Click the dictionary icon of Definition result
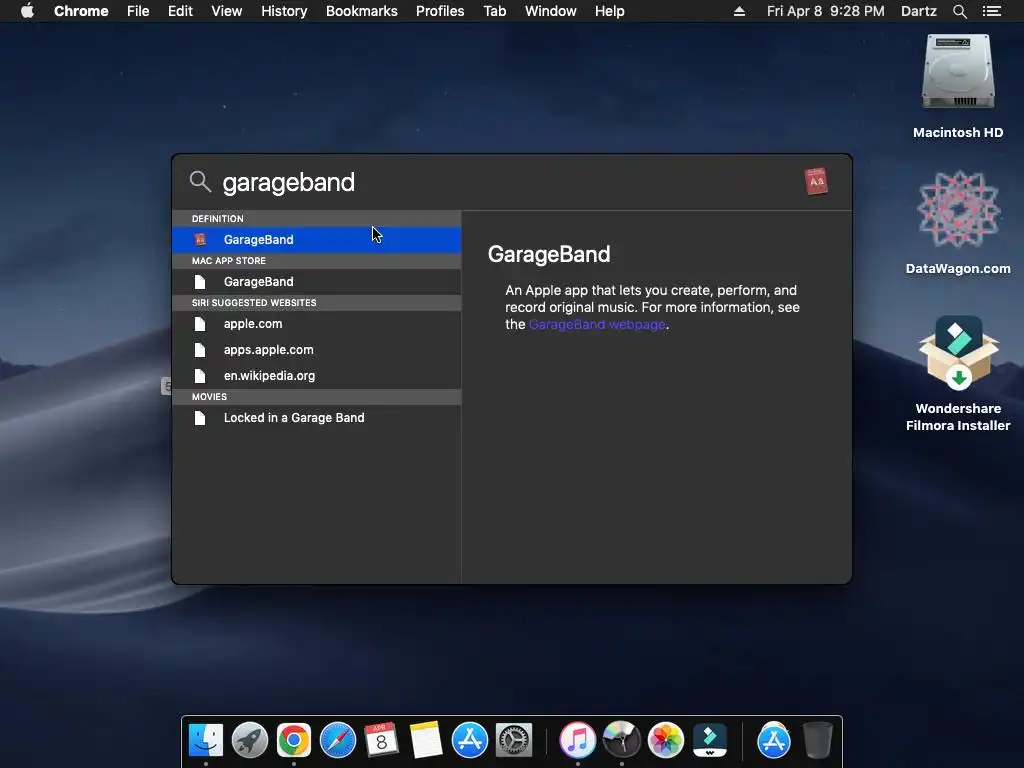The image size is (1024, 768). tap(200, 240)
